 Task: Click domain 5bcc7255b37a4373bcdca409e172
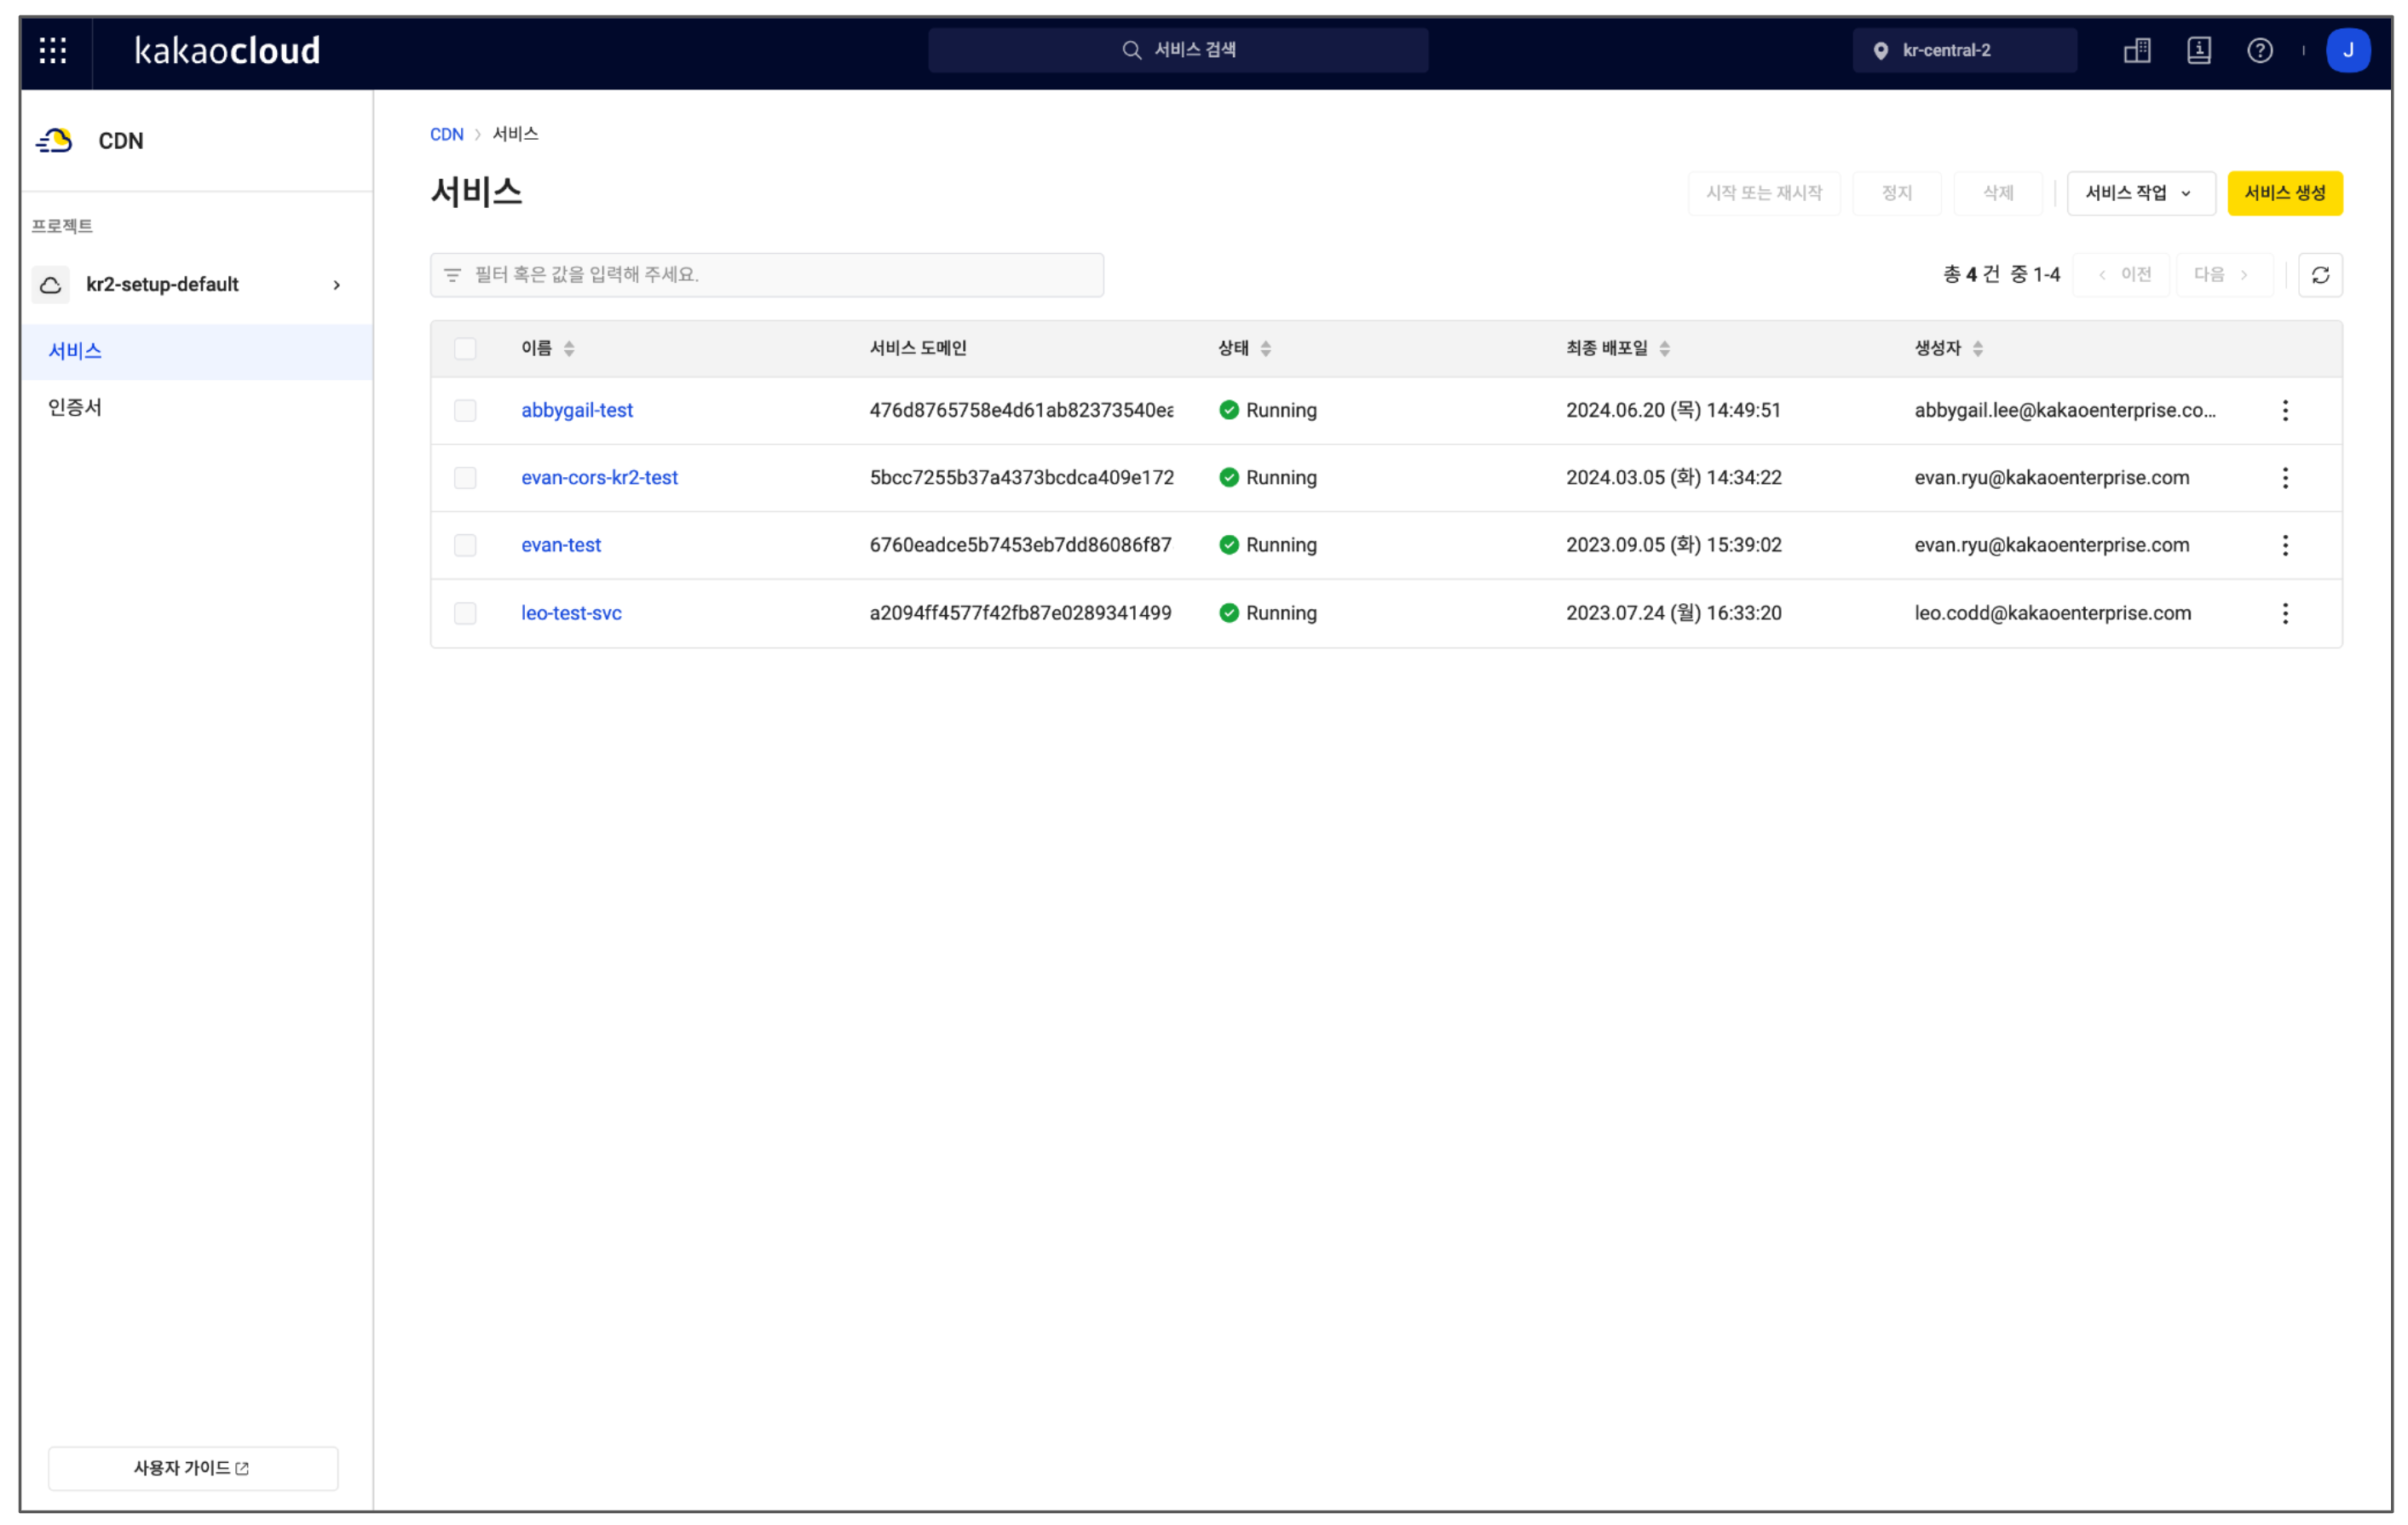1021,478
